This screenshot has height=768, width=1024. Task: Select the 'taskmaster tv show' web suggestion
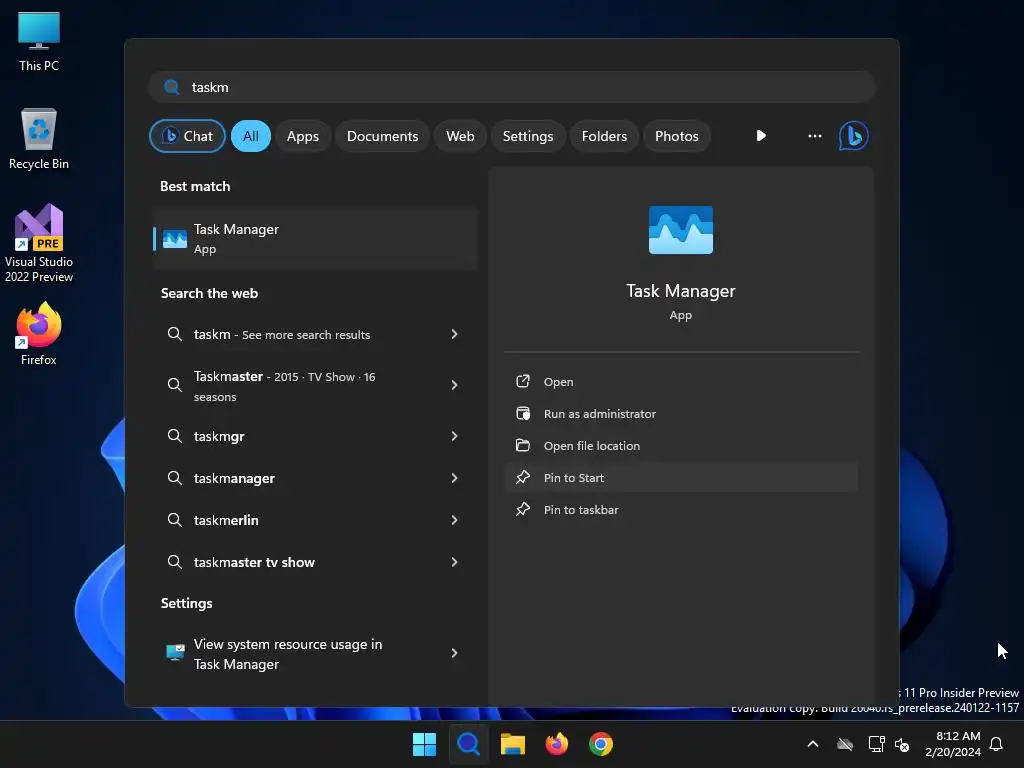315,562
